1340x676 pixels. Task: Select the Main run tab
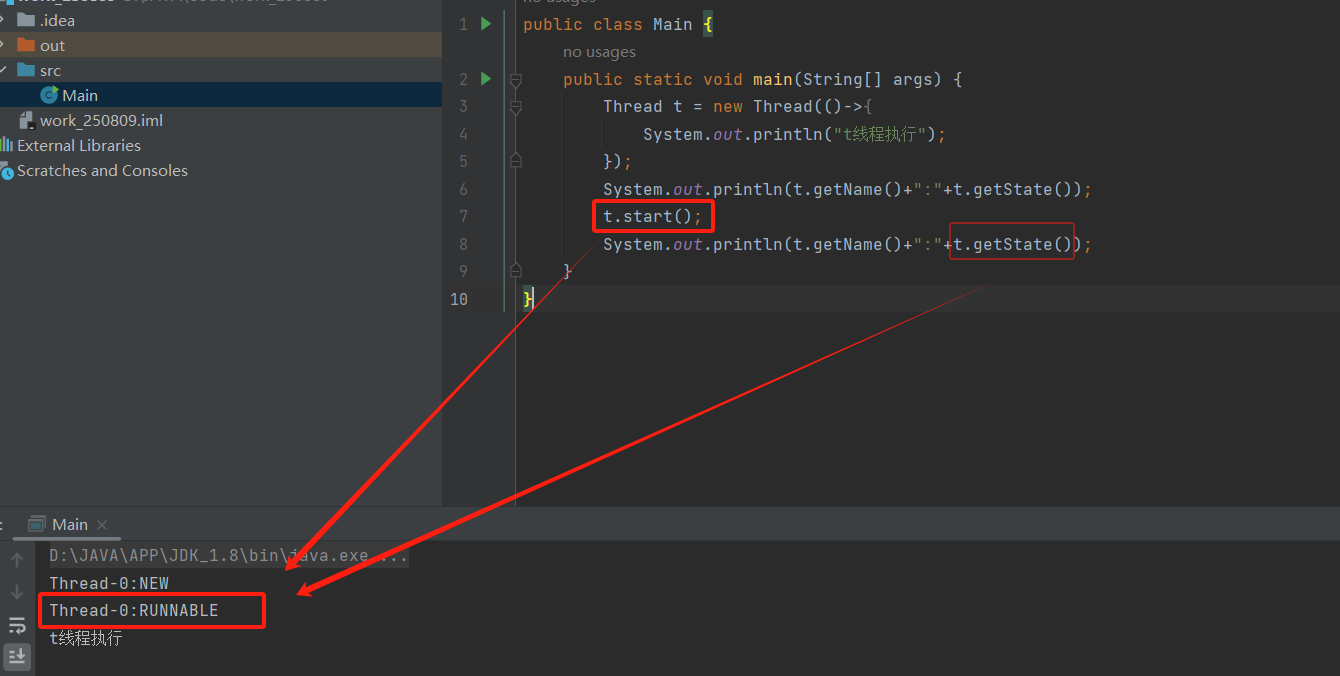click(x=69, y=524)
